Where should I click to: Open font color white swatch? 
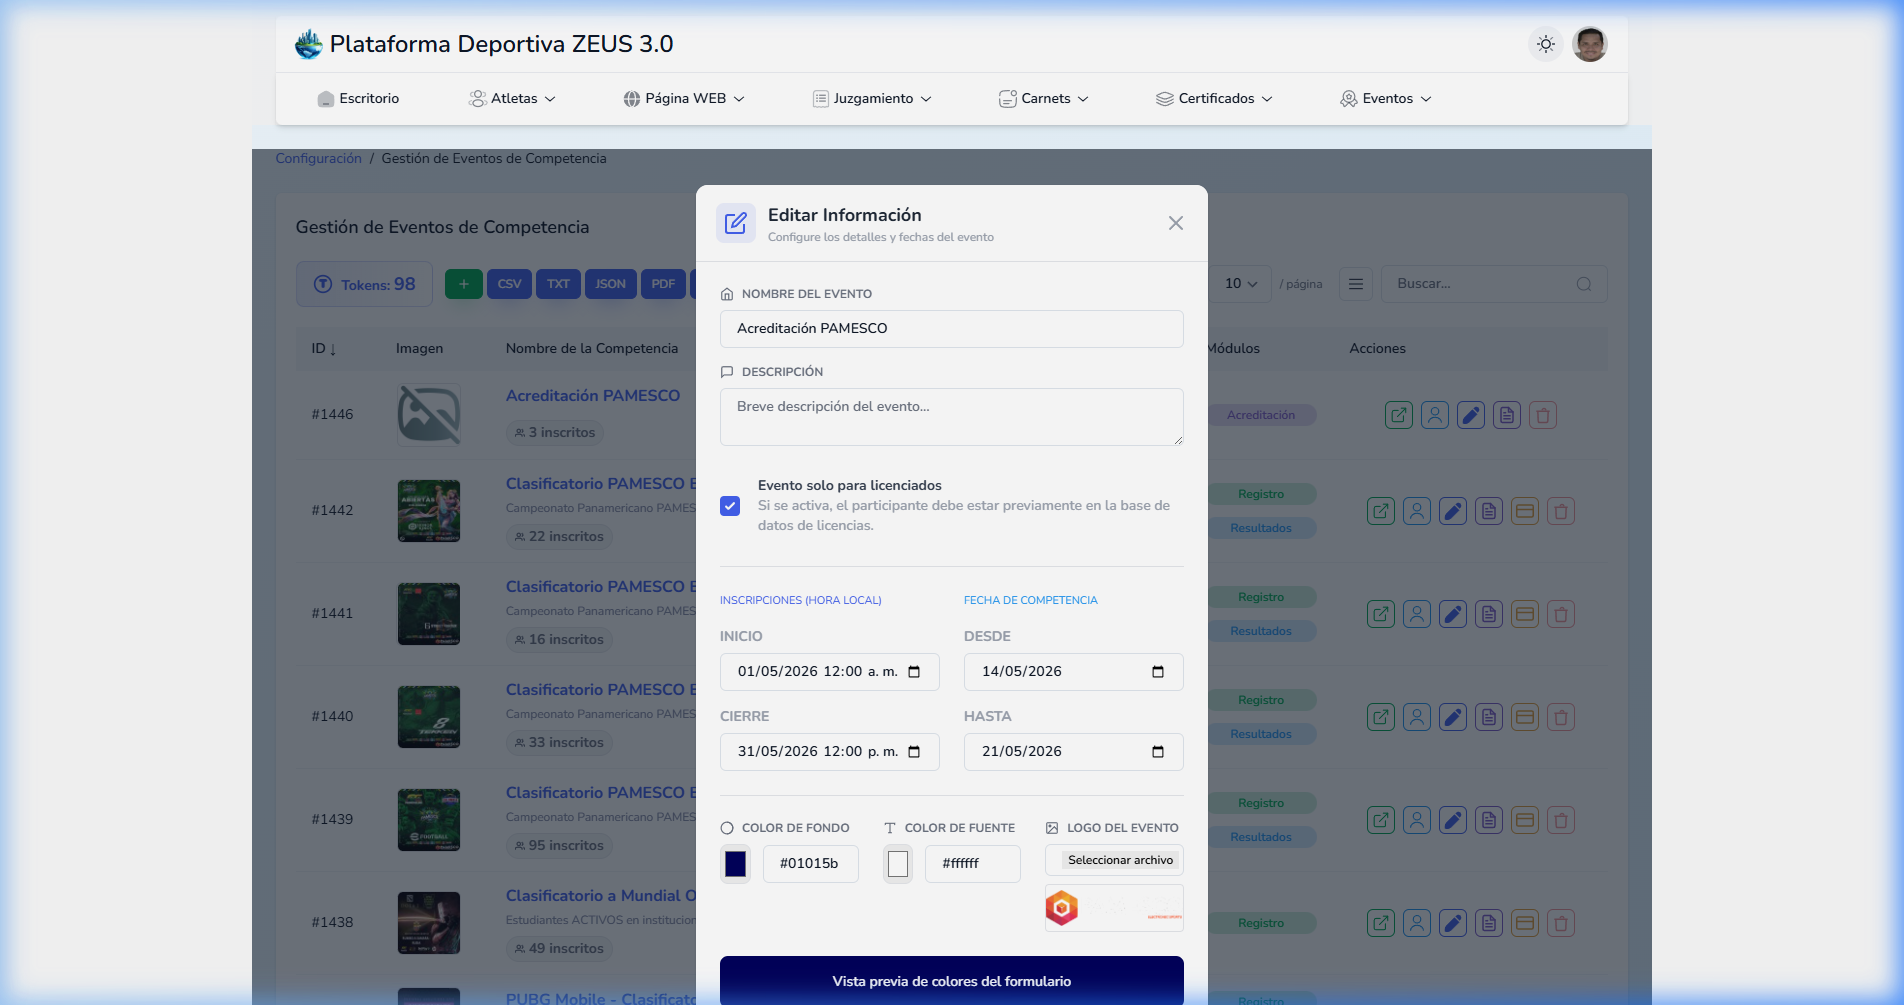pos(898,864)
